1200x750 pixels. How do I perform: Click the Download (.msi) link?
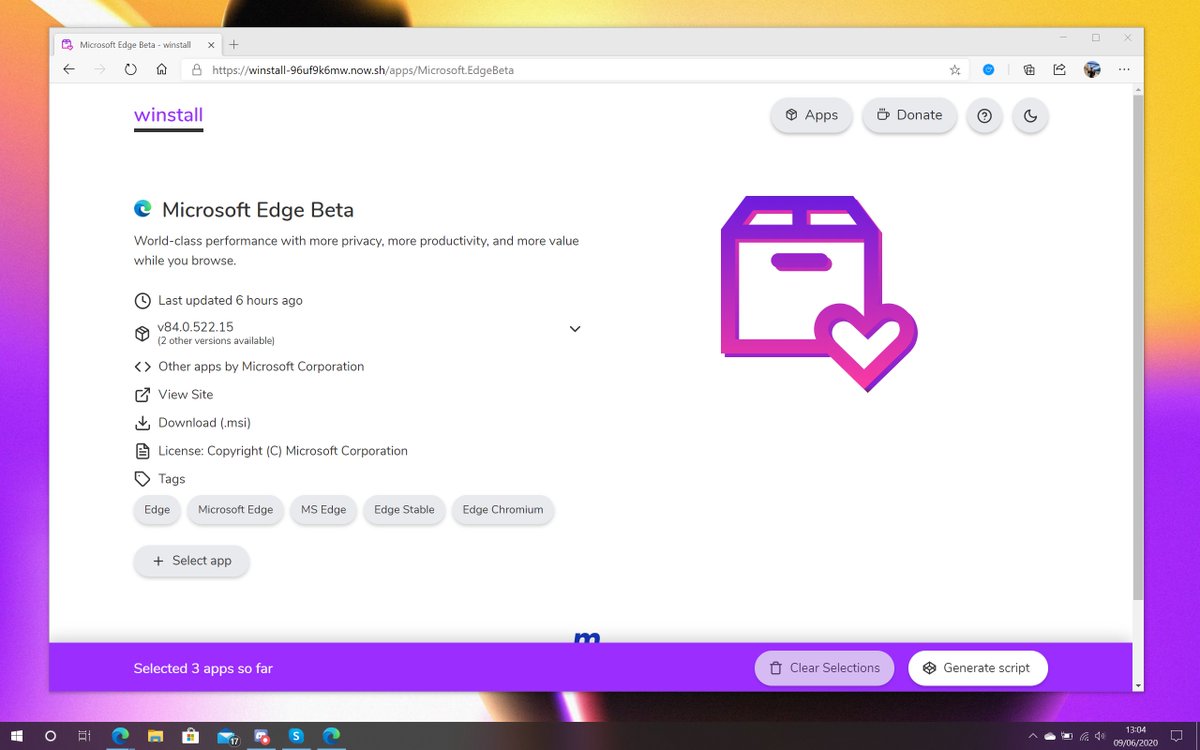204,422
